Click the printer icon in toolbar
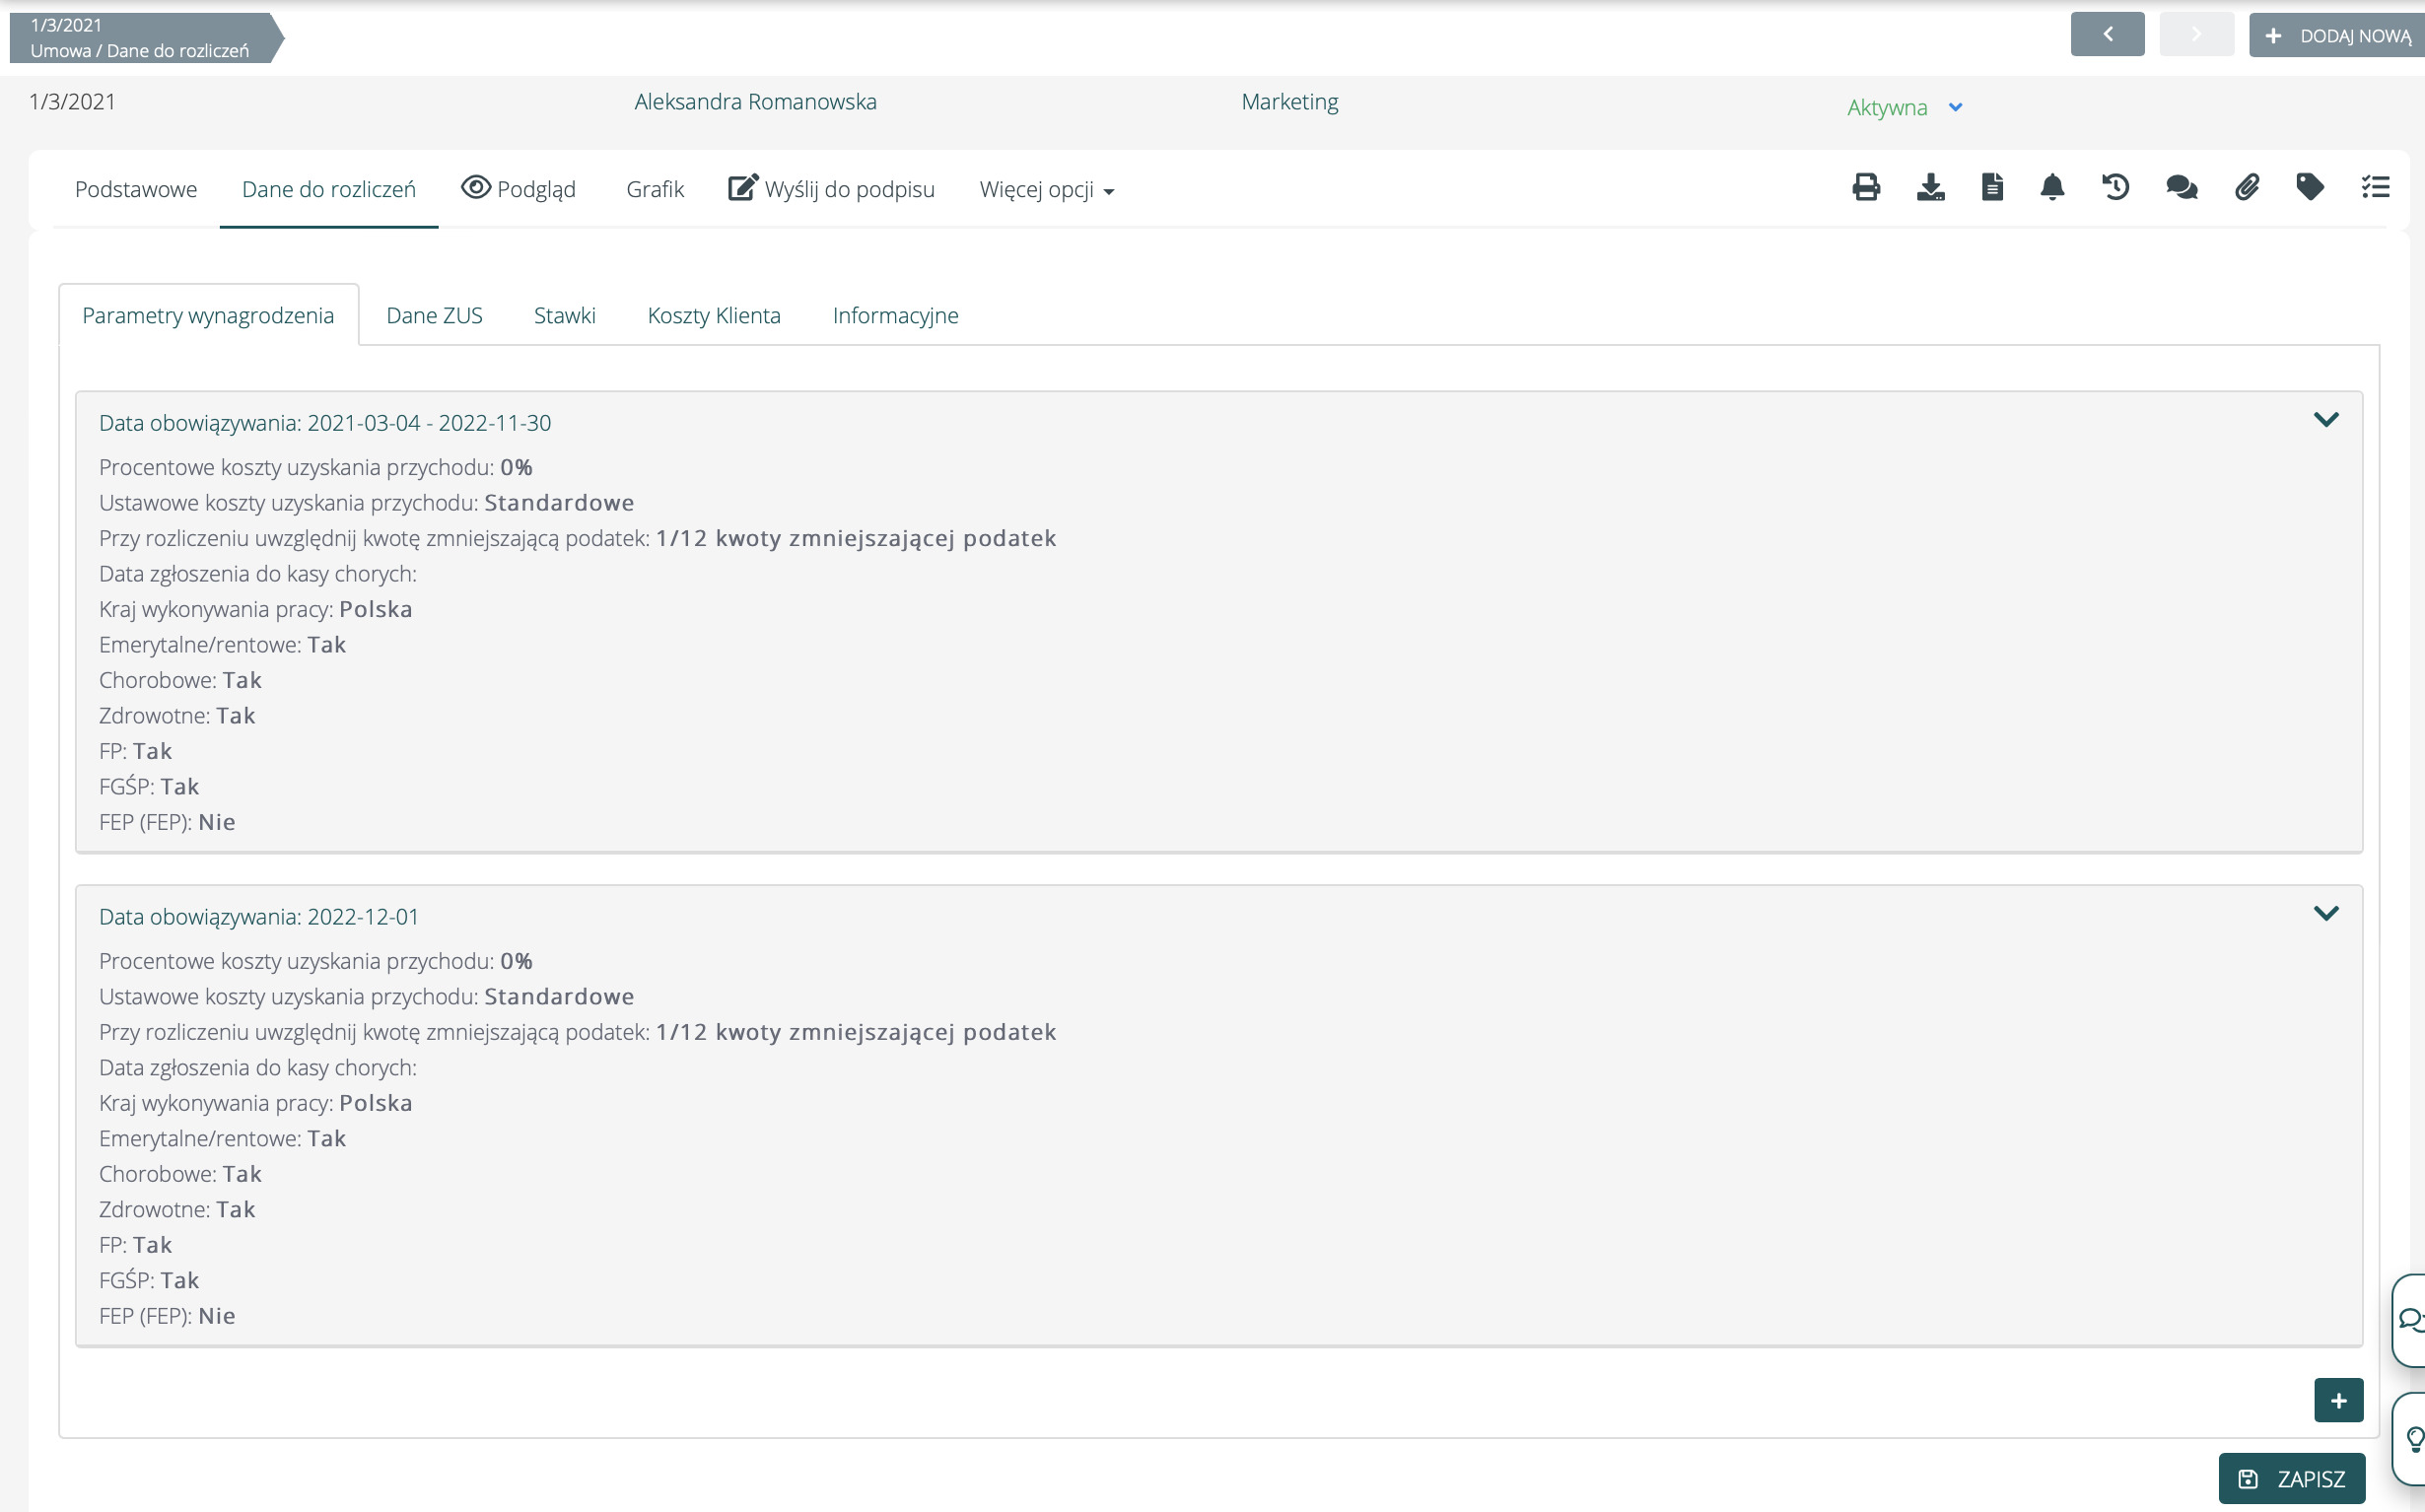The height and width of the screenshot is (1512, 2425). [x=1865, y=188]
